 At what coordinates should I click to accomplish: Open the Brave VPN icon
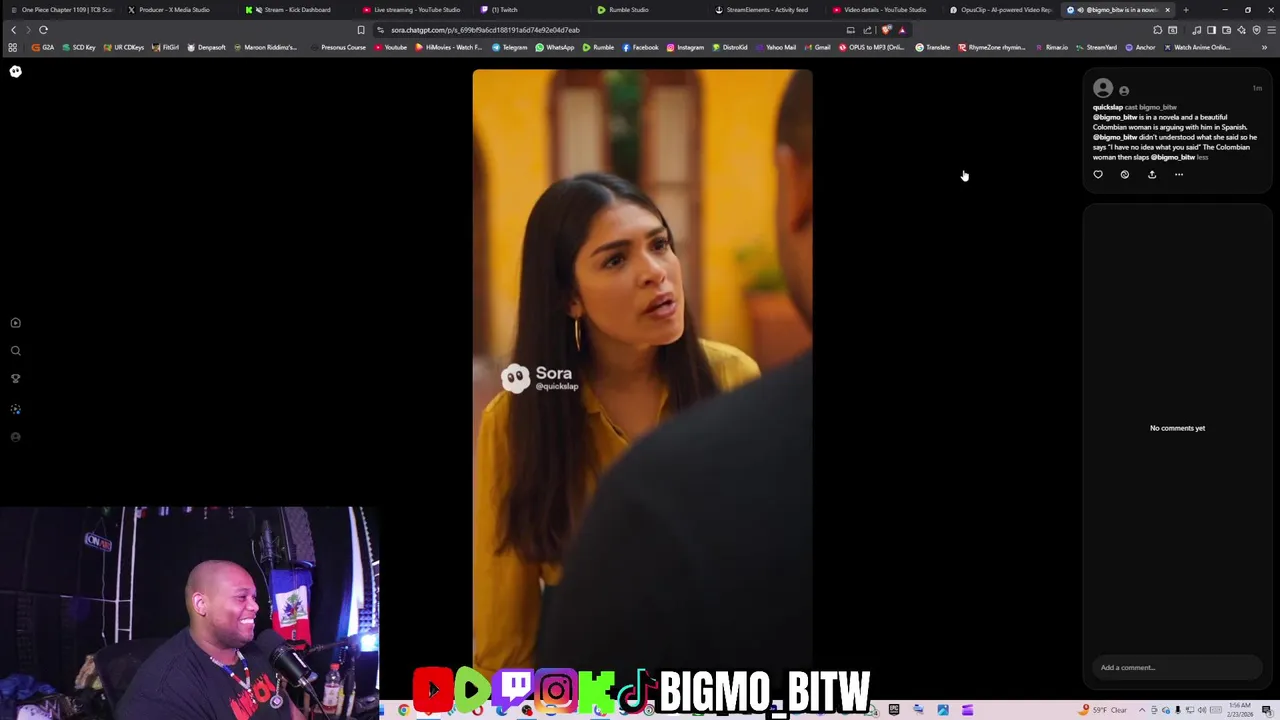pos(1256,30)
